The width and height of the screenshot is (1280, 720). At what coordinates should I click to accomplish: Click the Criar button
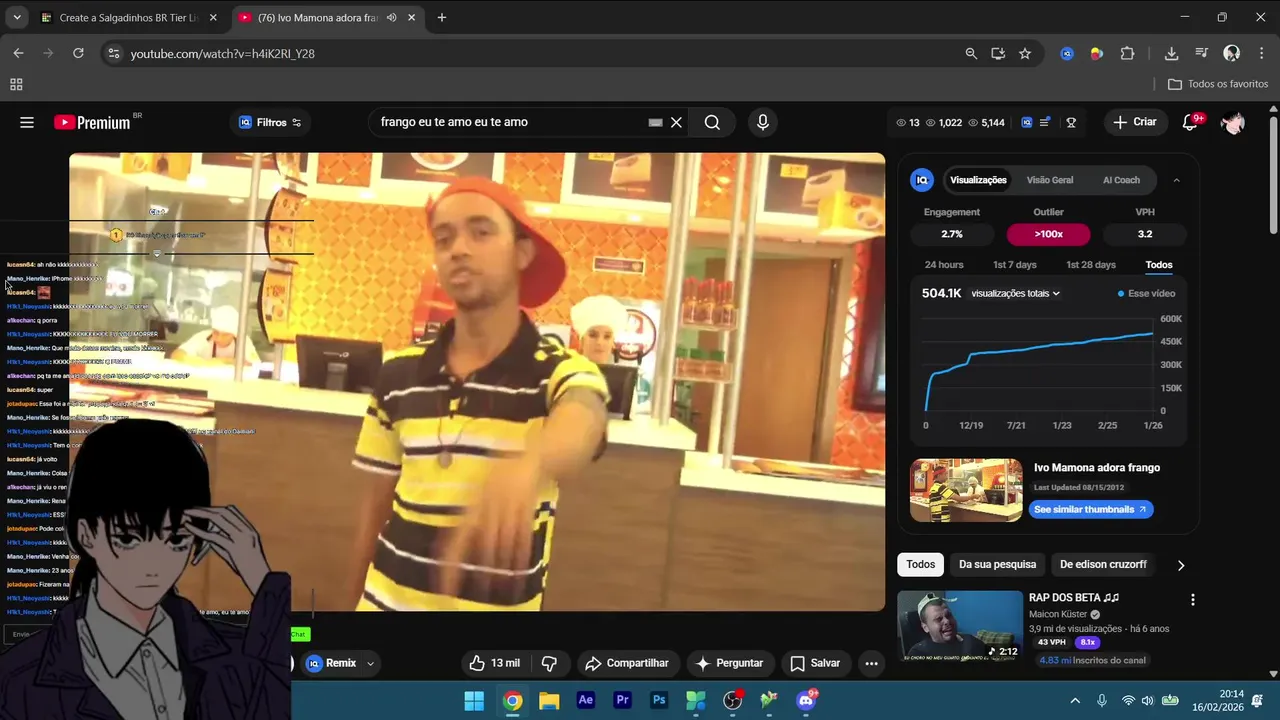pos(1135,122)
